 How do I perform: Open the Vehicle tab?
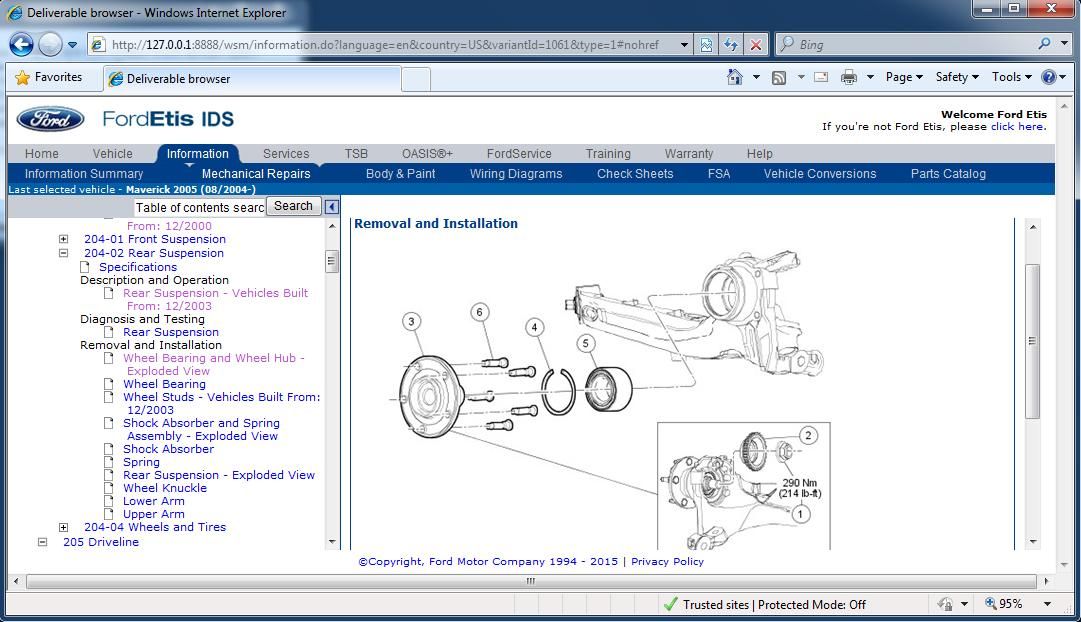coord(112,154)
